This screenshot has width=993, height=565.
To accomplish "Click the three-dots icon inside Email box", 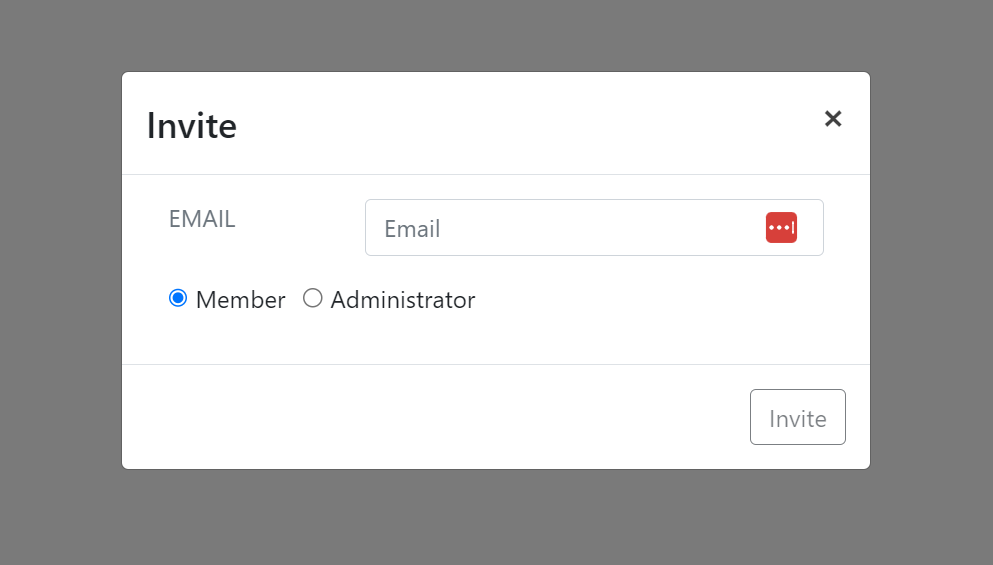I will [x=781, y=227].
